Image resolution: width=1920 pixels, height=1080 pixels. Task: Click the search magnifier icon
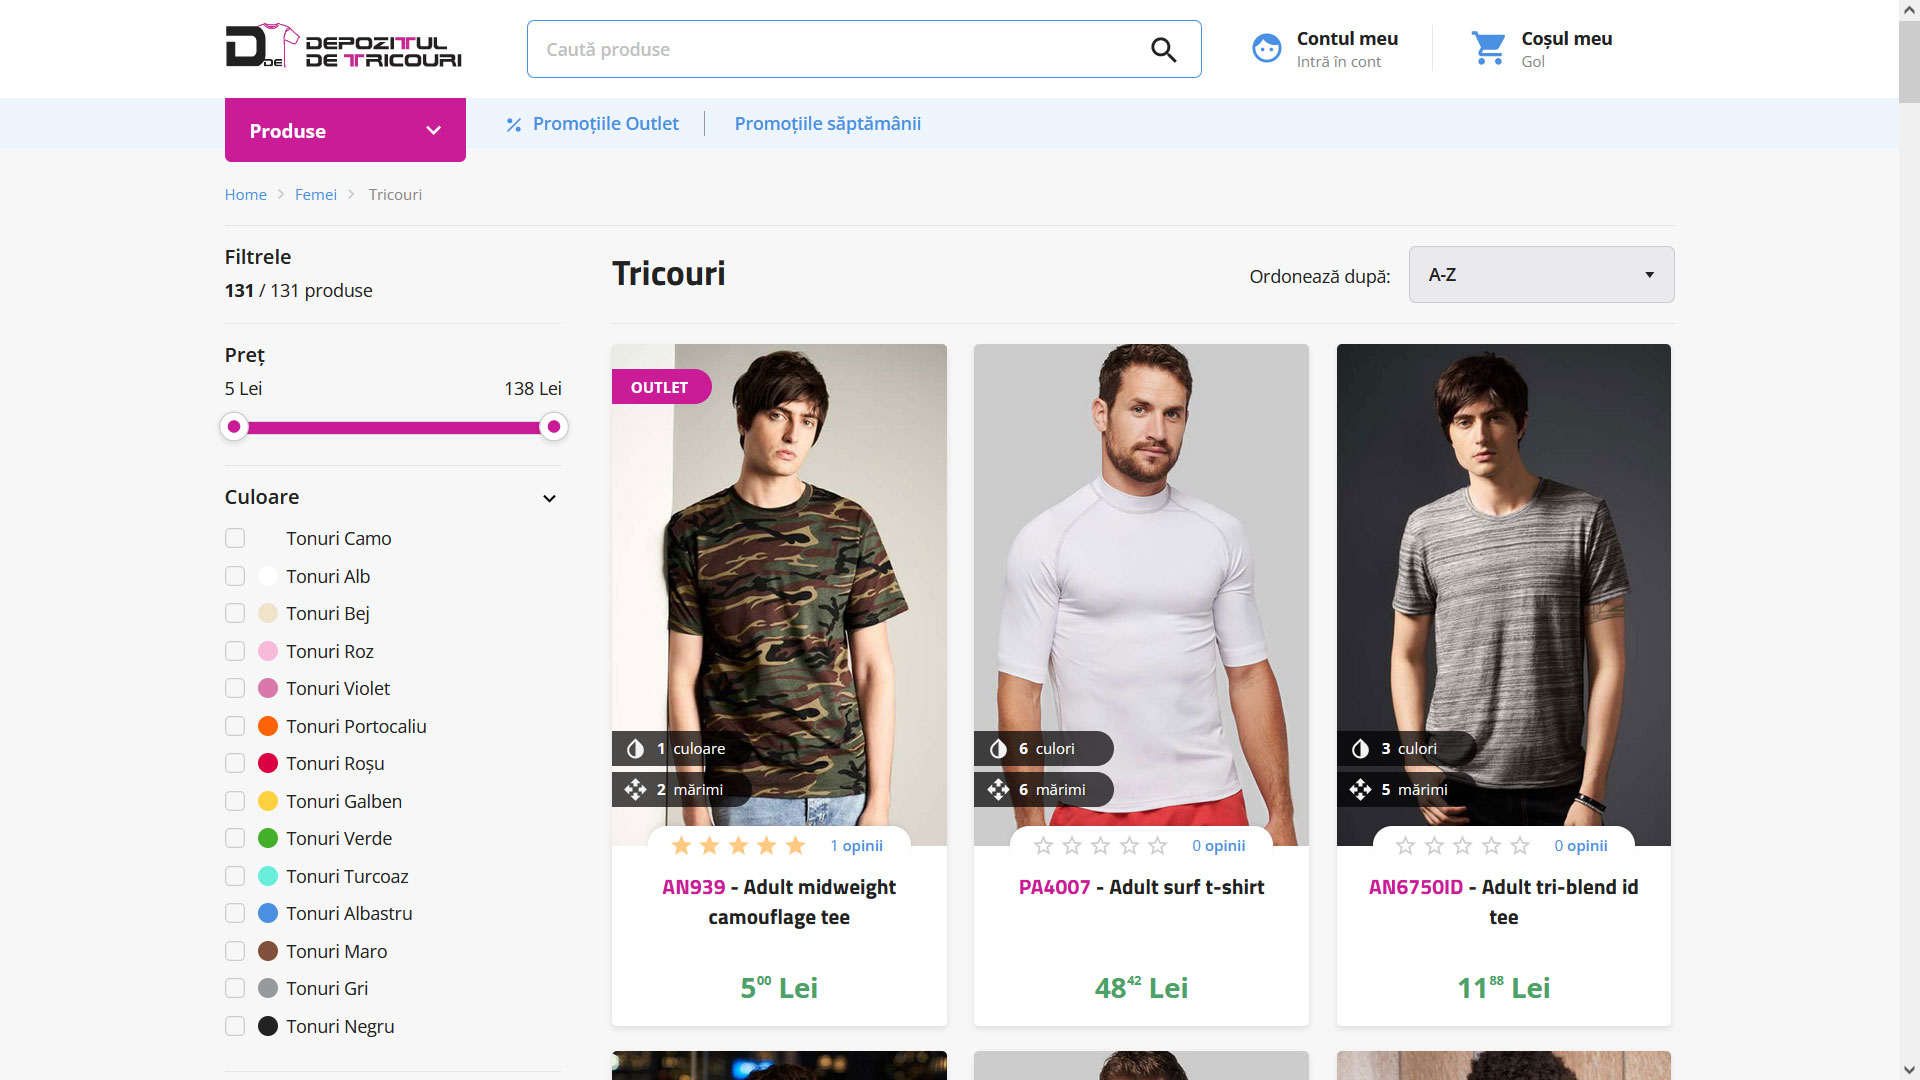tap(1163, 50)
